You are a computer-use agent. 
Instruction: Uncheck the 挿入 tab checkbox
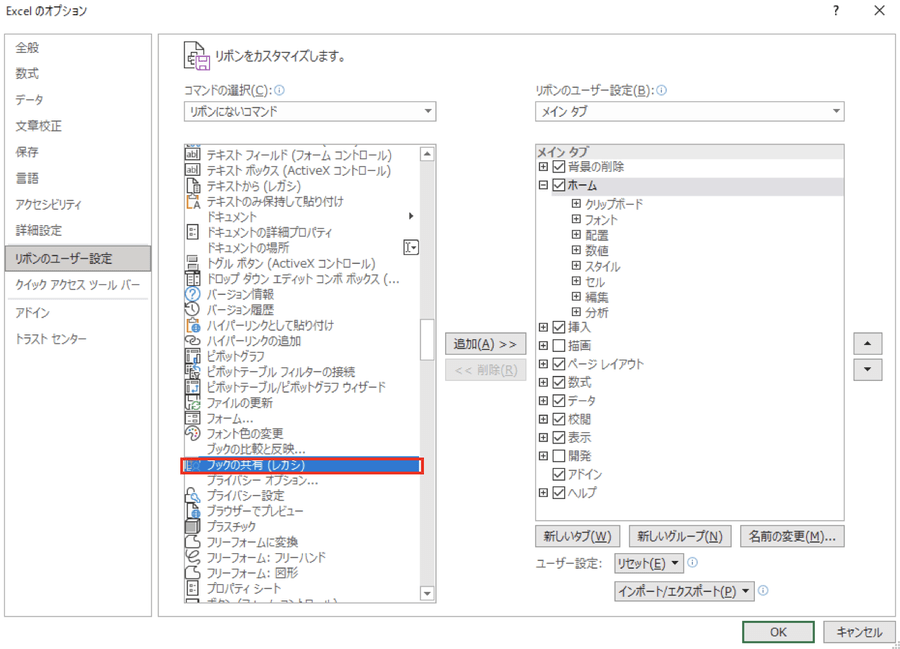click(x=558, y=327)
